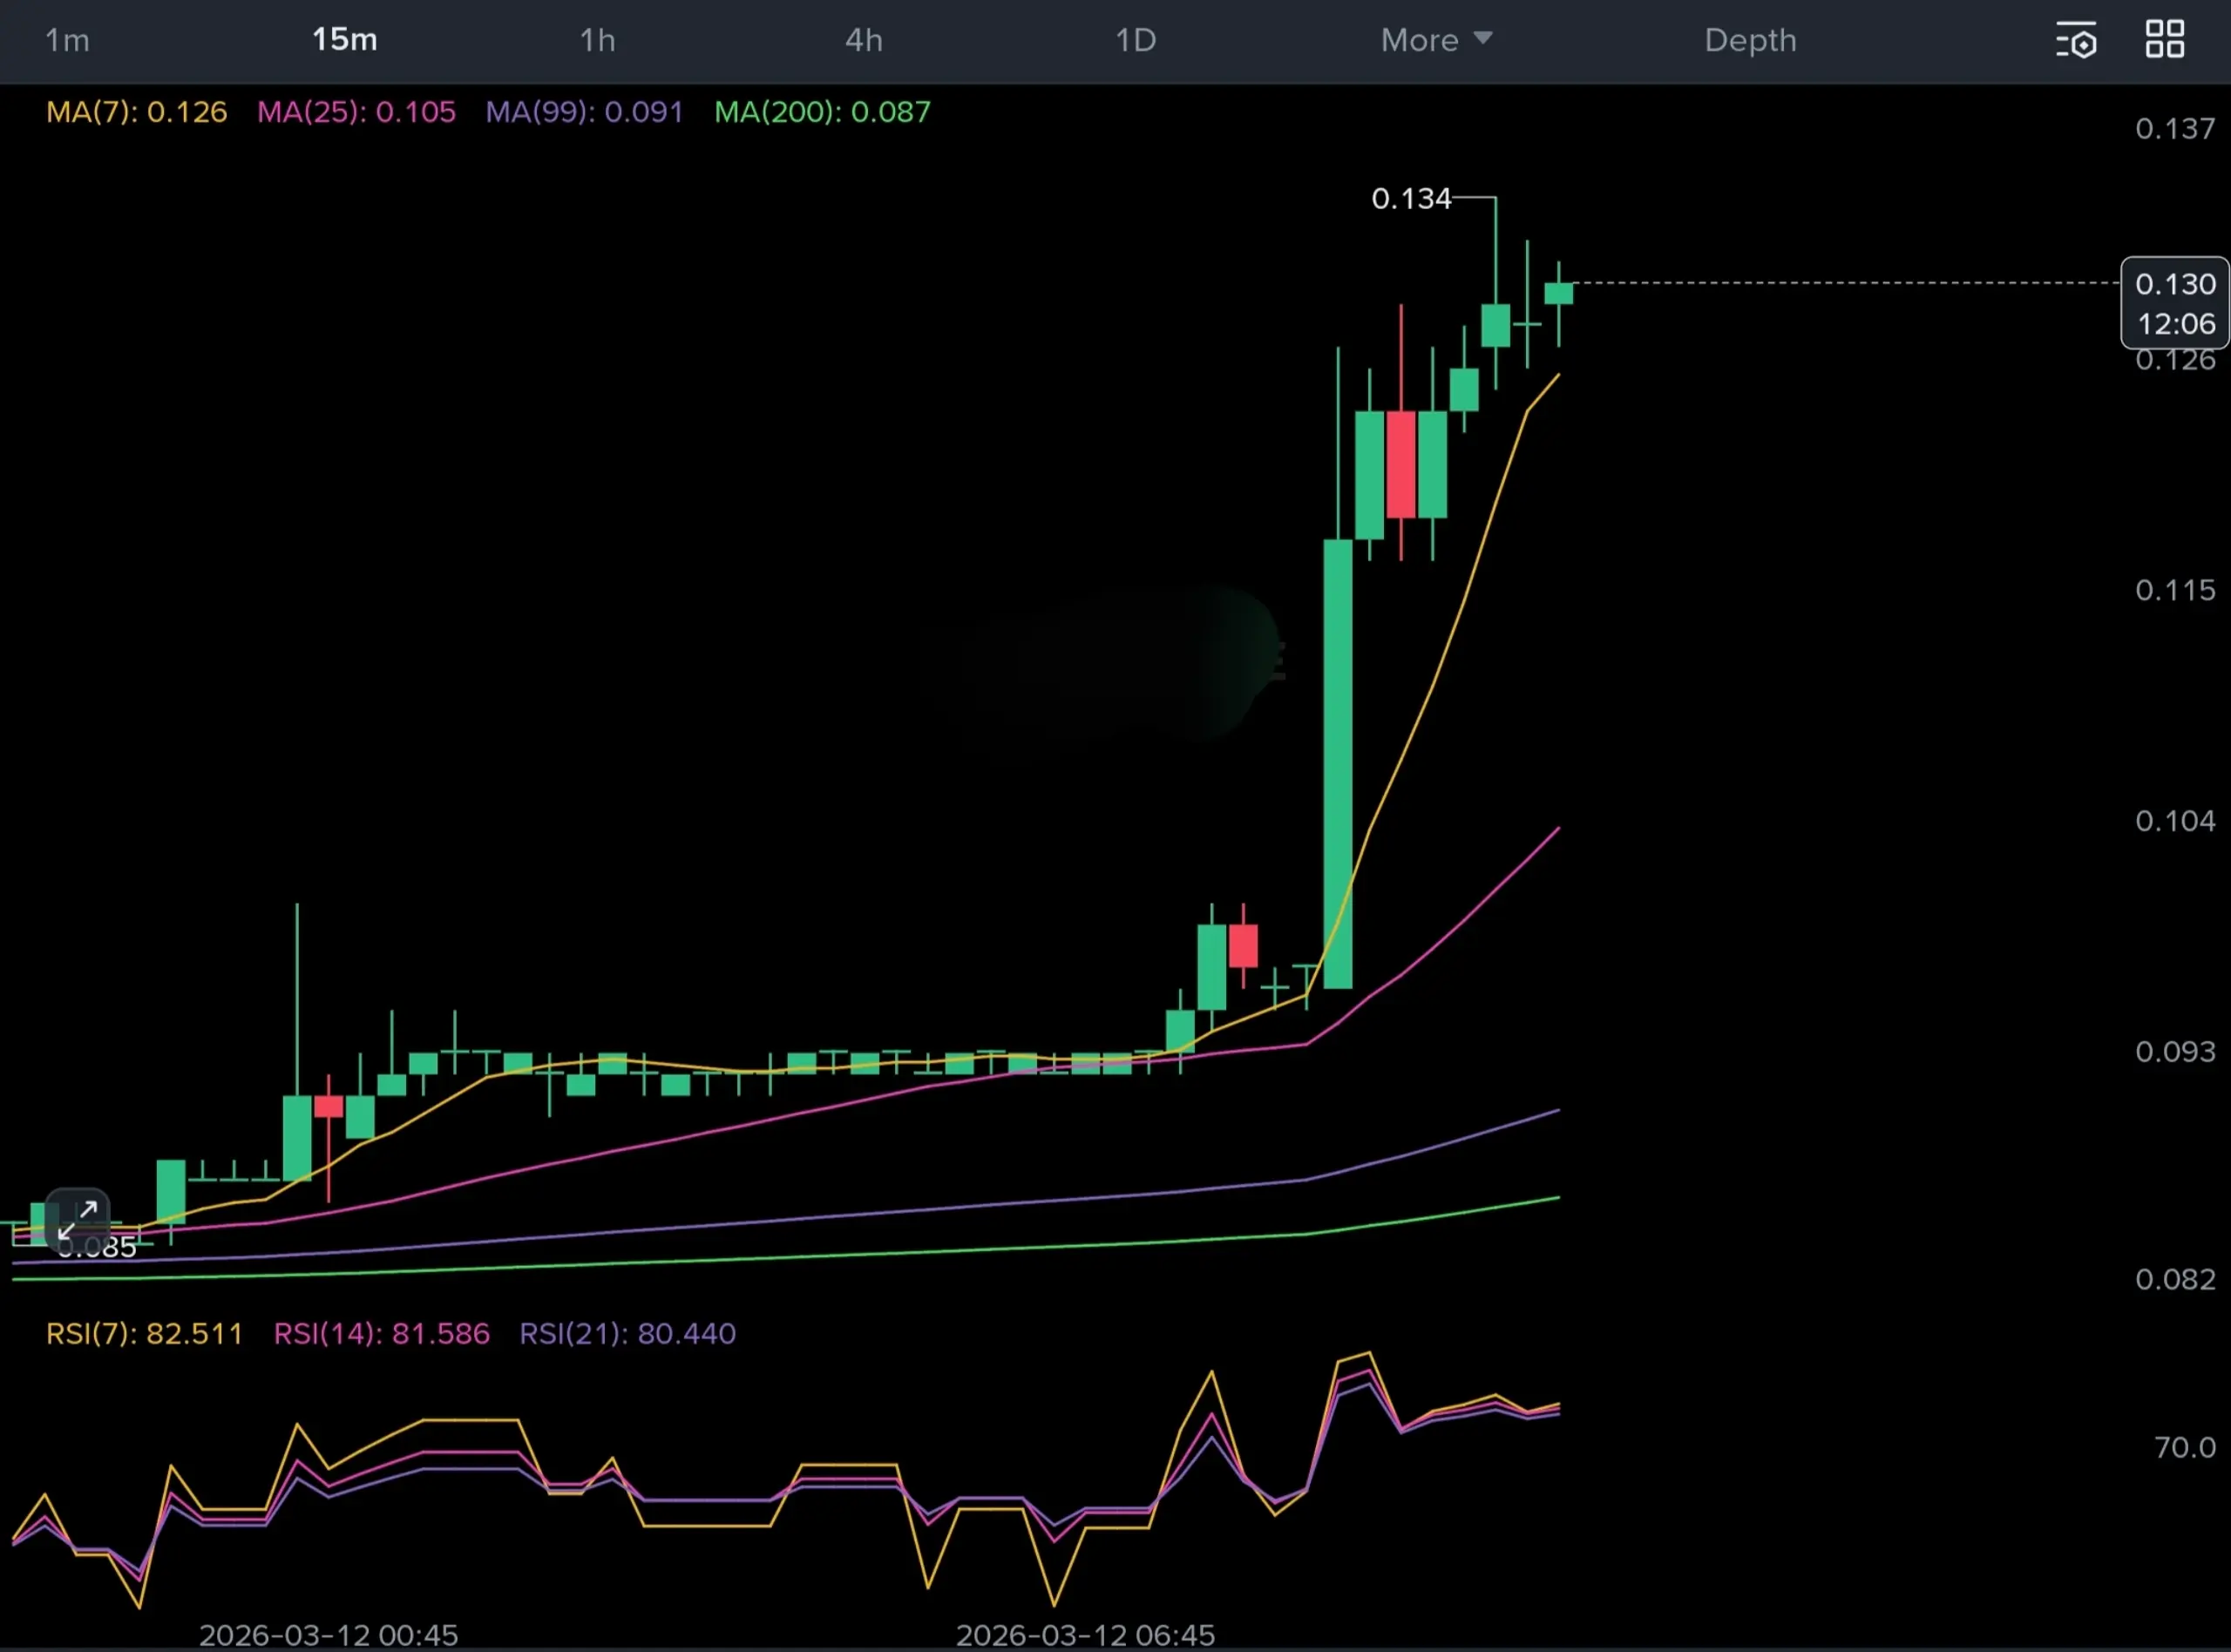
Task: Click the More dropdown arrow
Action: pyautogui.click(x=1483, y=38)
